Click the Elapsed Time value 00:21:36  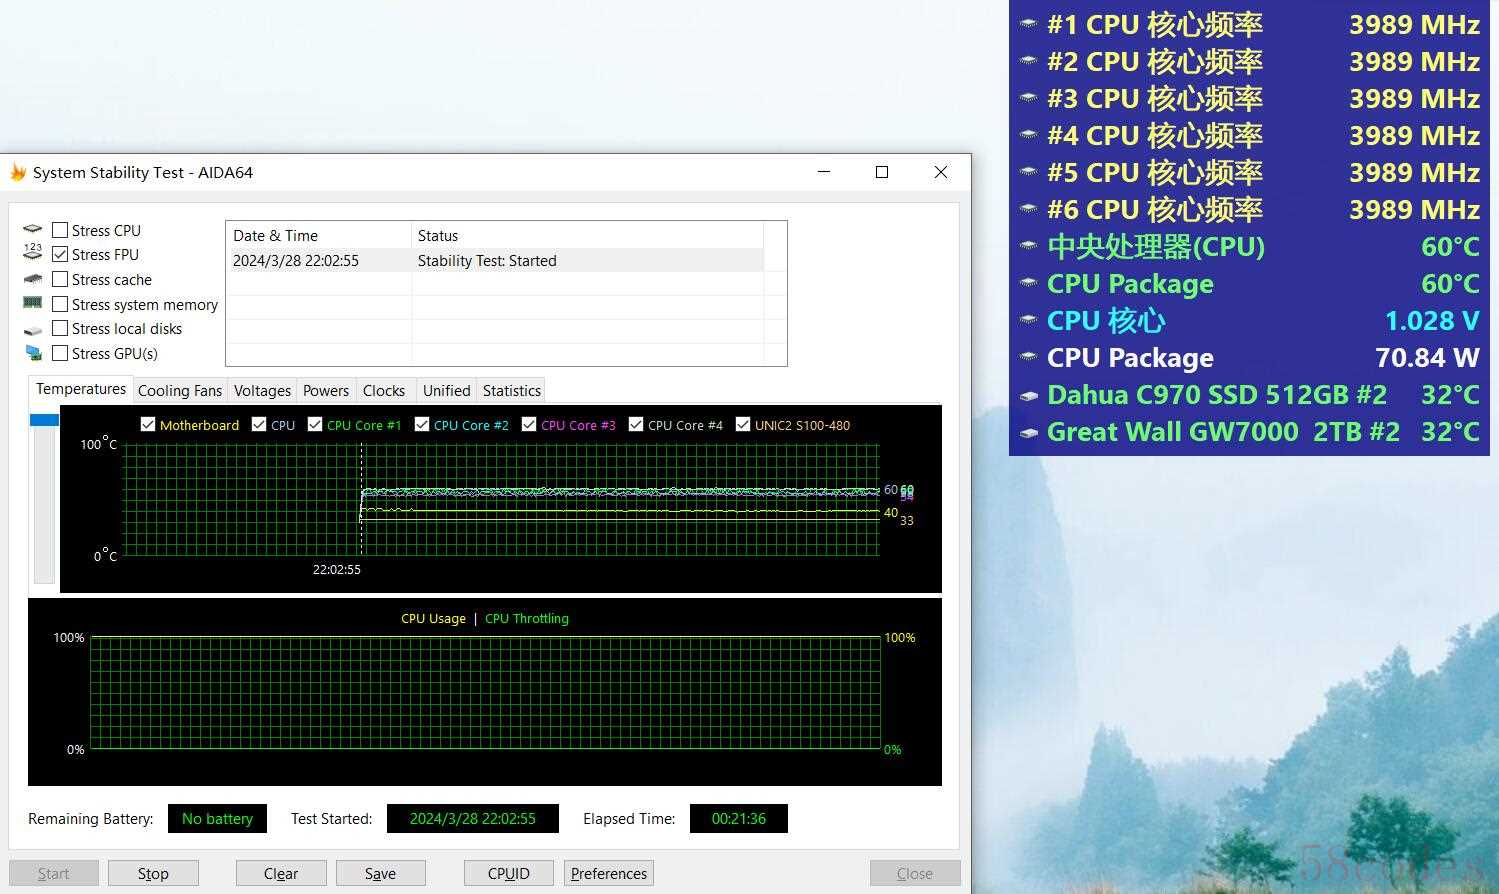(x=739, y=818)
